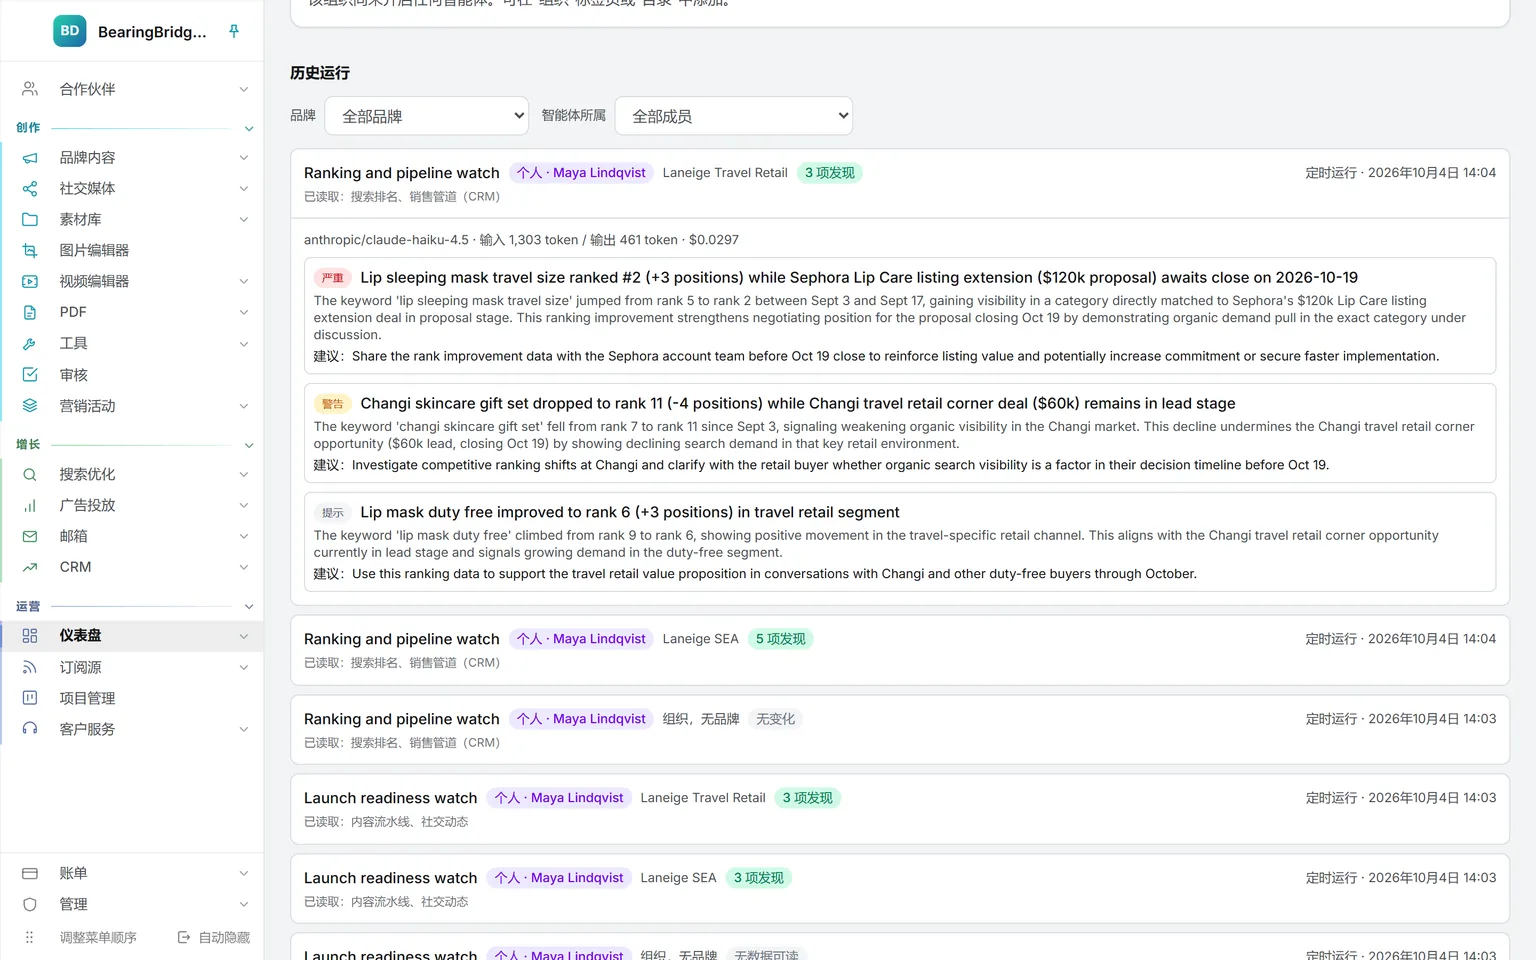
Task: Click the 账单 card icon
Action: click(30, 873)
